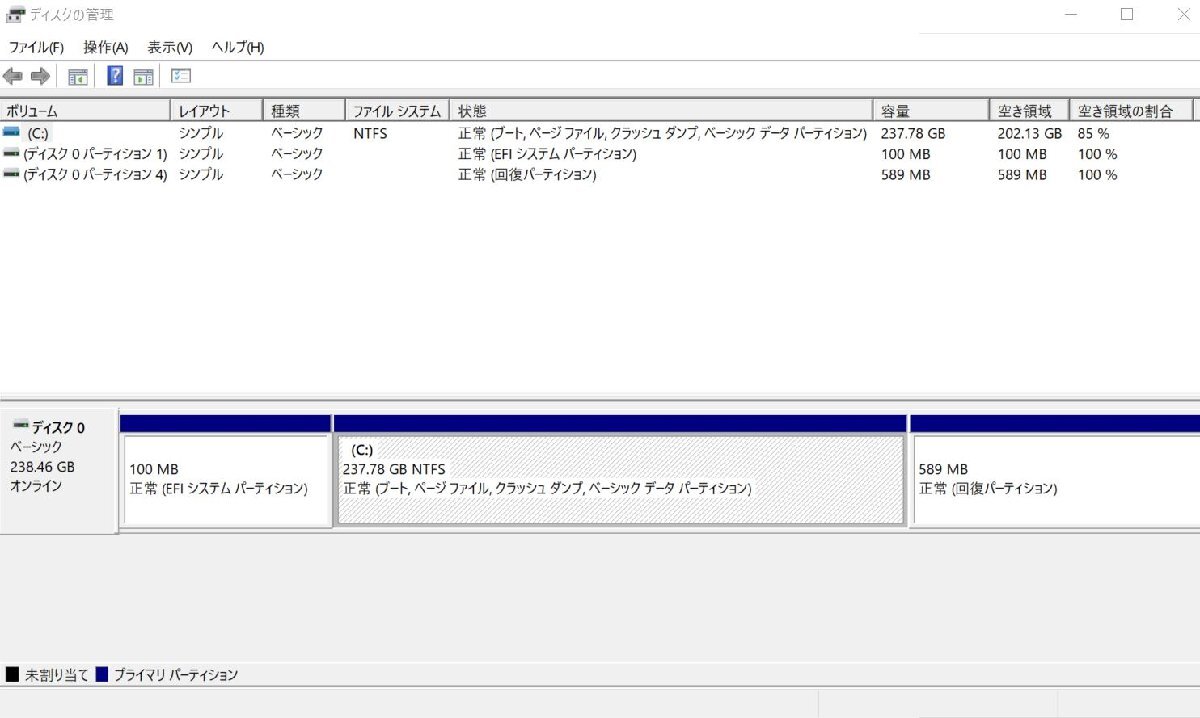Click the 238.46 GB disk size text
The height and width of the screenshot is (718, 1200).
click(x=43, y=467)
